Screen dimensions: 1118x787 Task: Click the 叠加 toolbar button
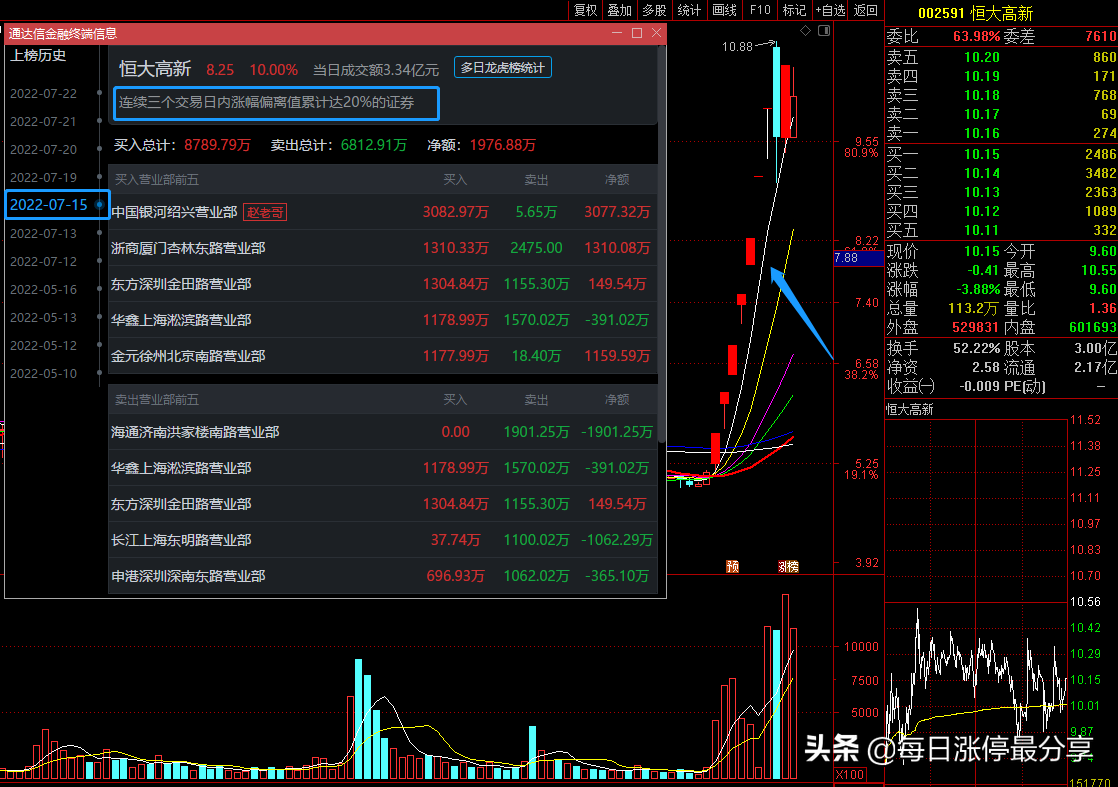click(x=619, y=10)
